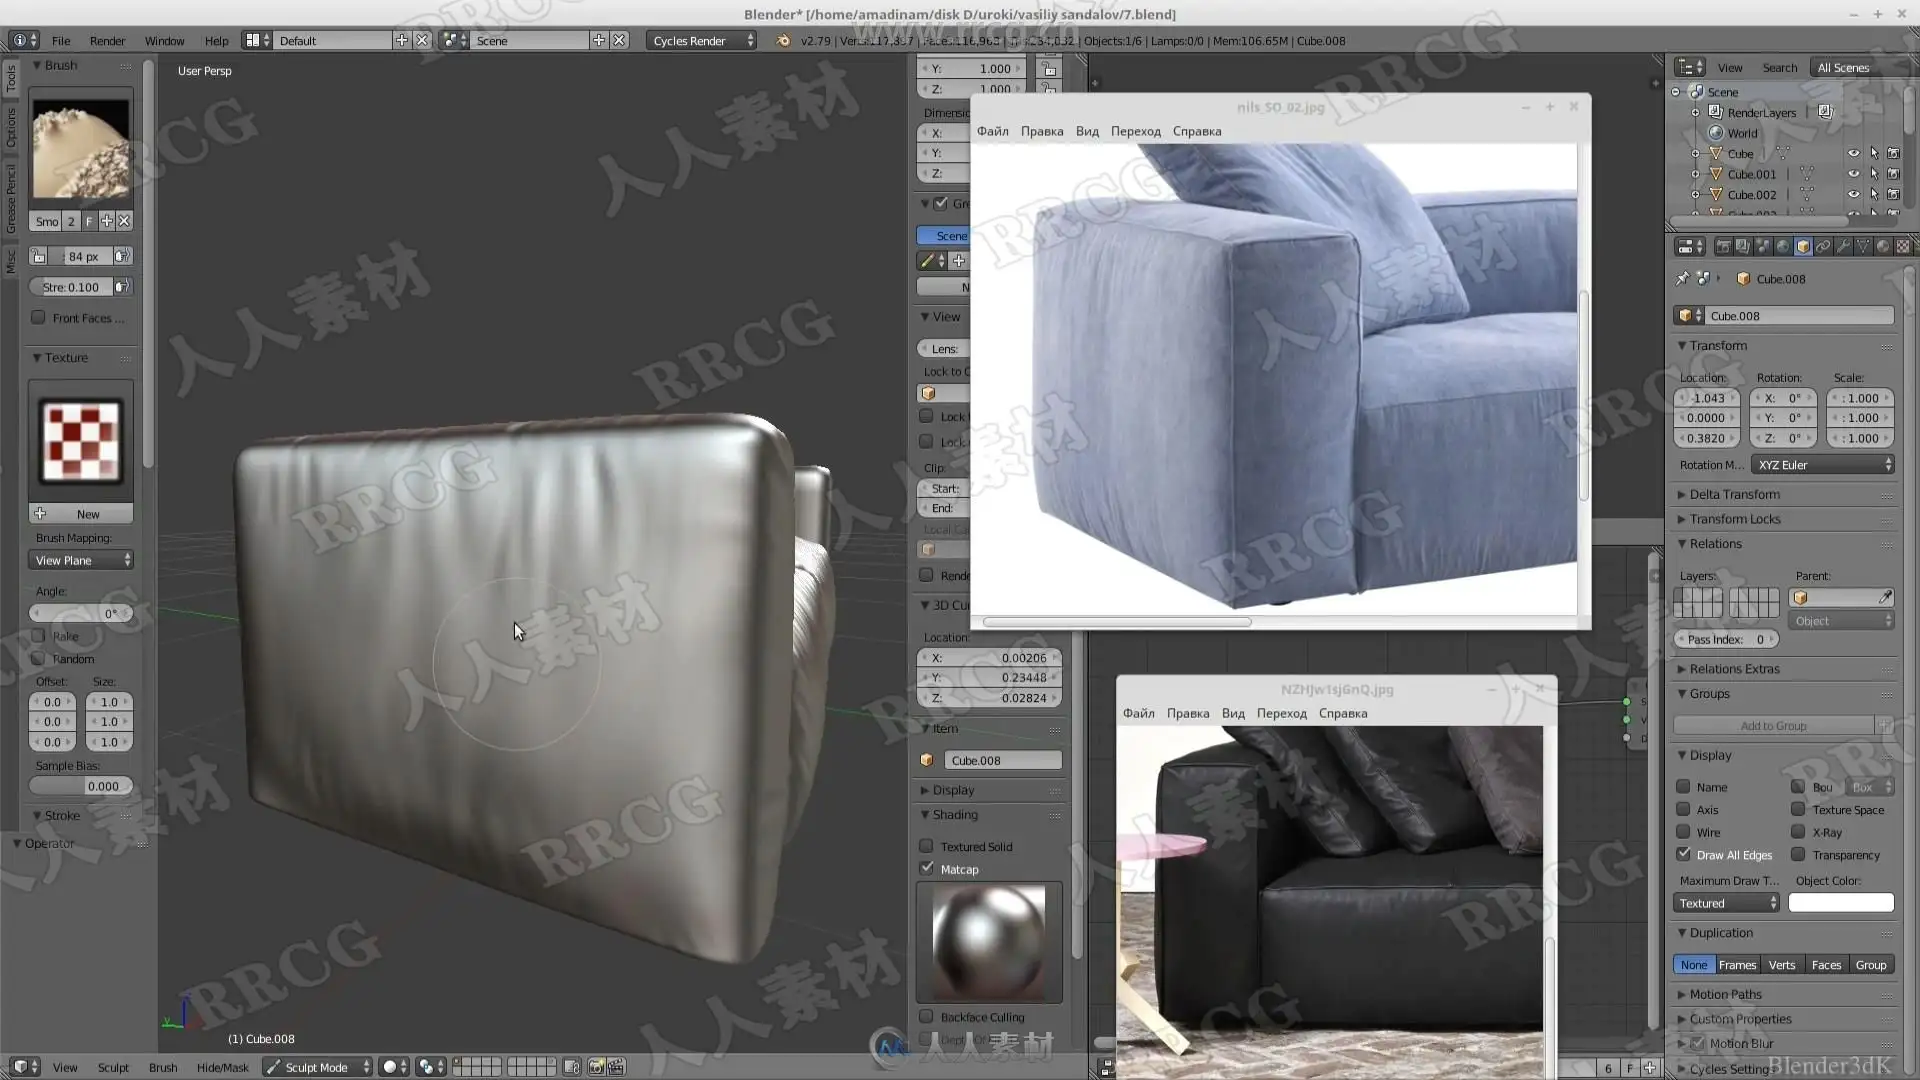This screenshot has width=1920, height=1080.
Task: Open the Render camera properties tab
Action: pyautogui.click(x=1723, y=246)
